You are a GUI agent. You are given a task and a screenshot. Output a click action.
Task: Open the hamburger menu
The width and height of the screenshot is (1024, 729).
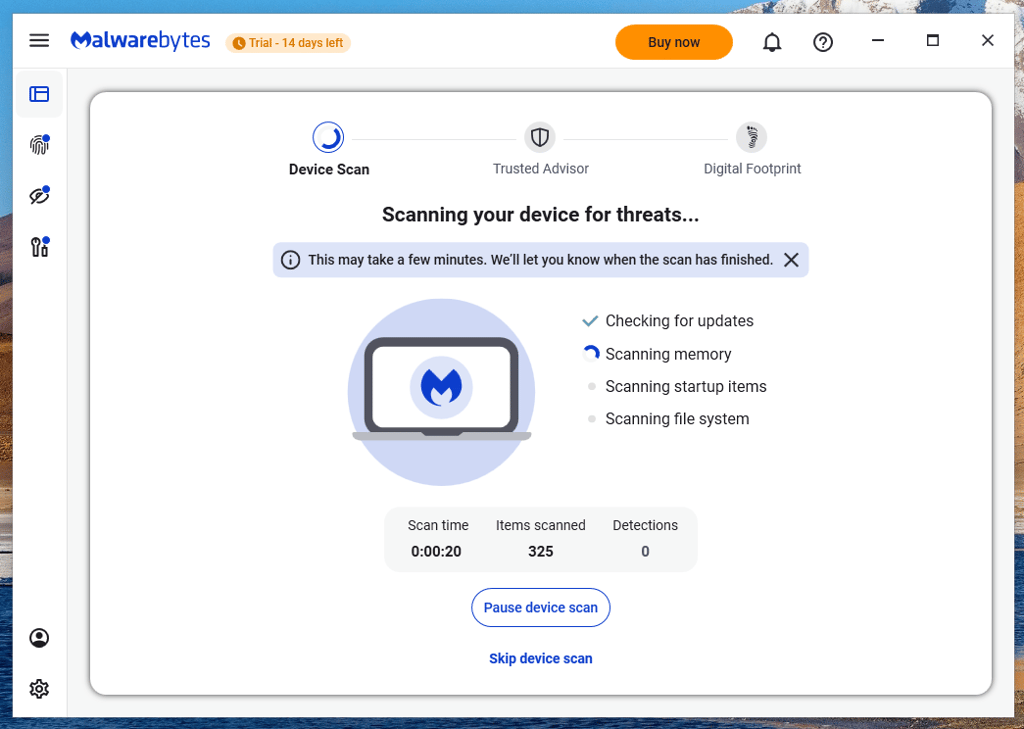pos(39,40)
